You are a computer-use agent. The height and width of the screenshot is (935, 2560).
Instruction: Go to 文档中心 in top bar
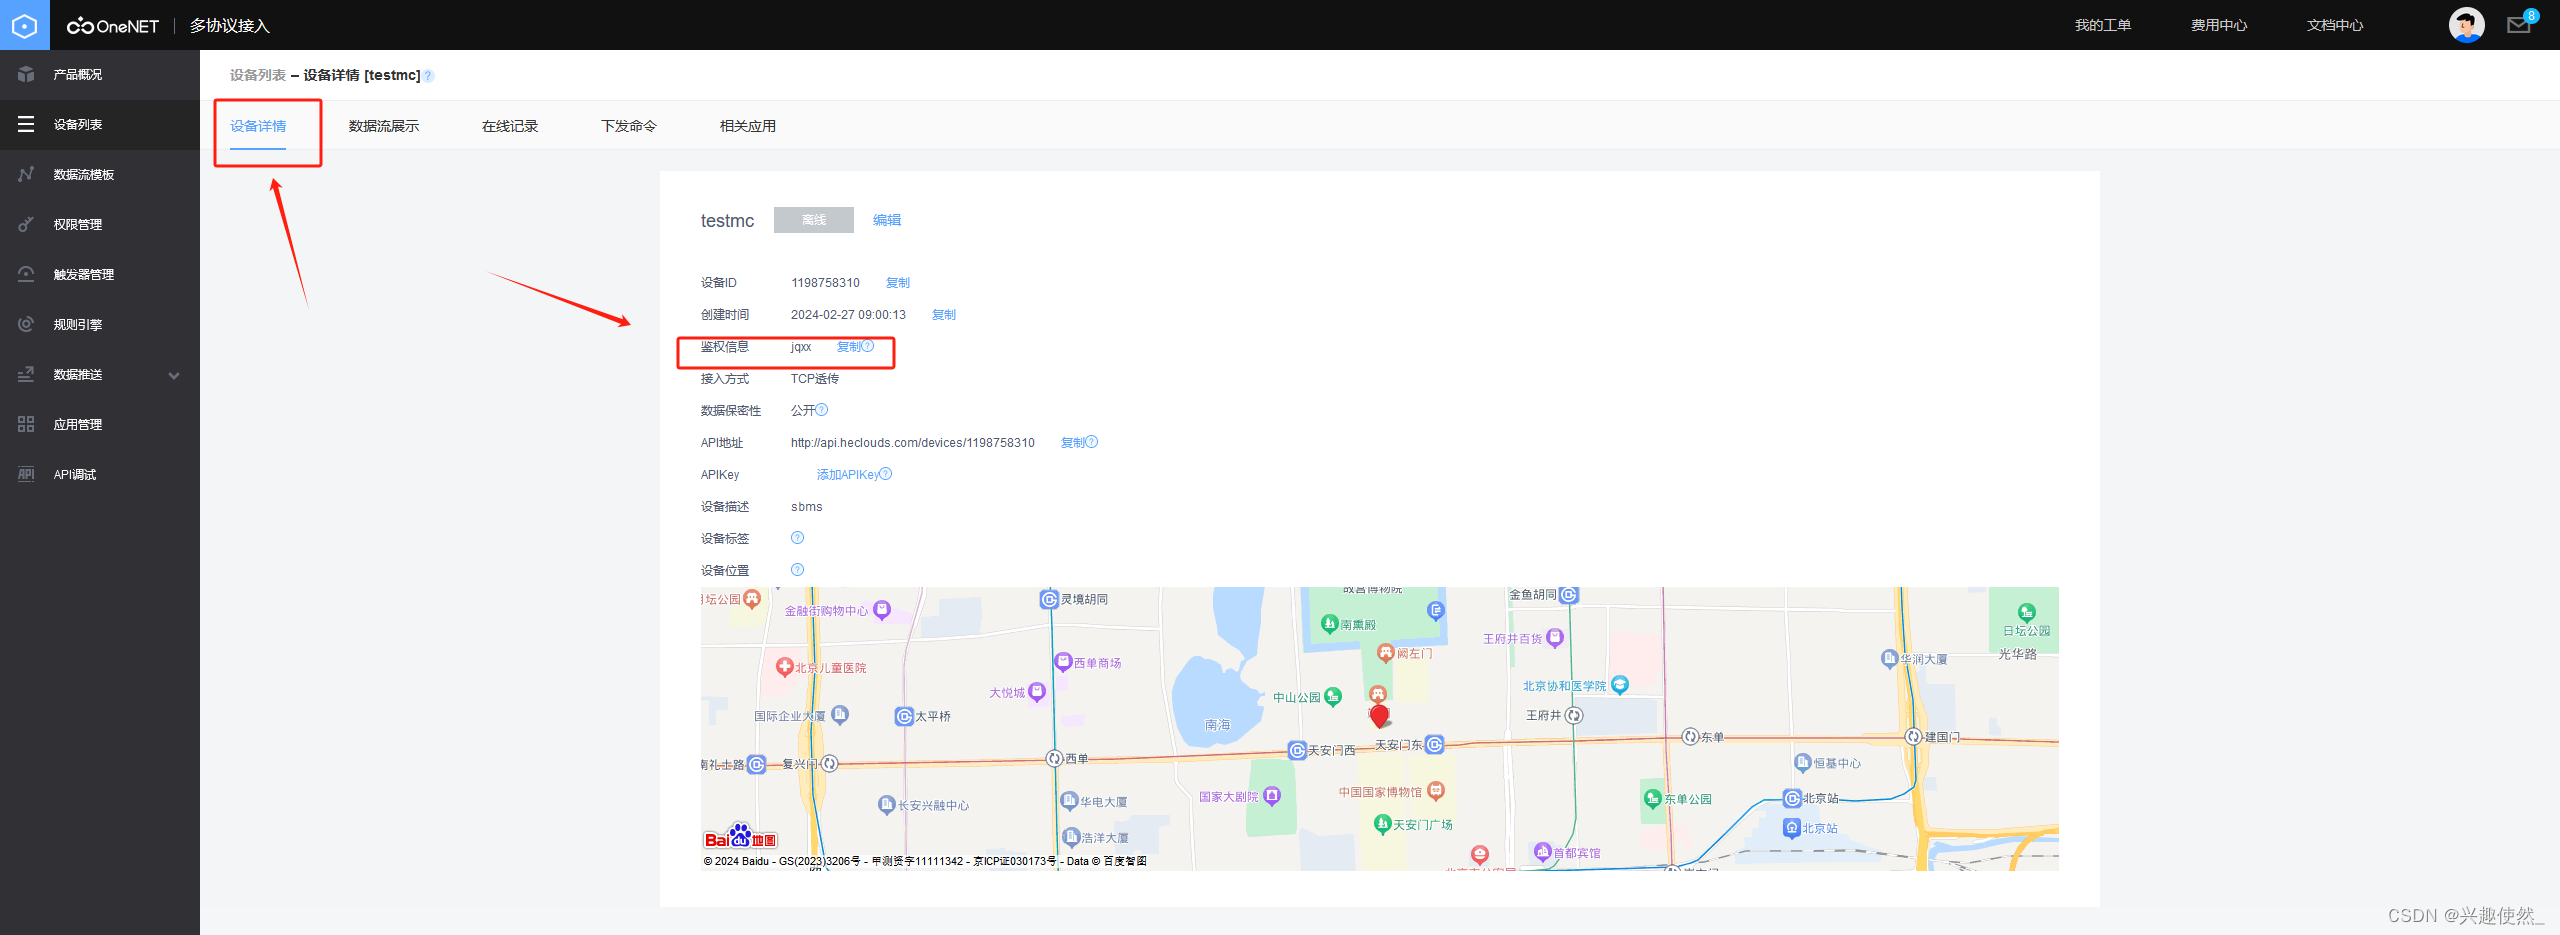click(2334, 25)
